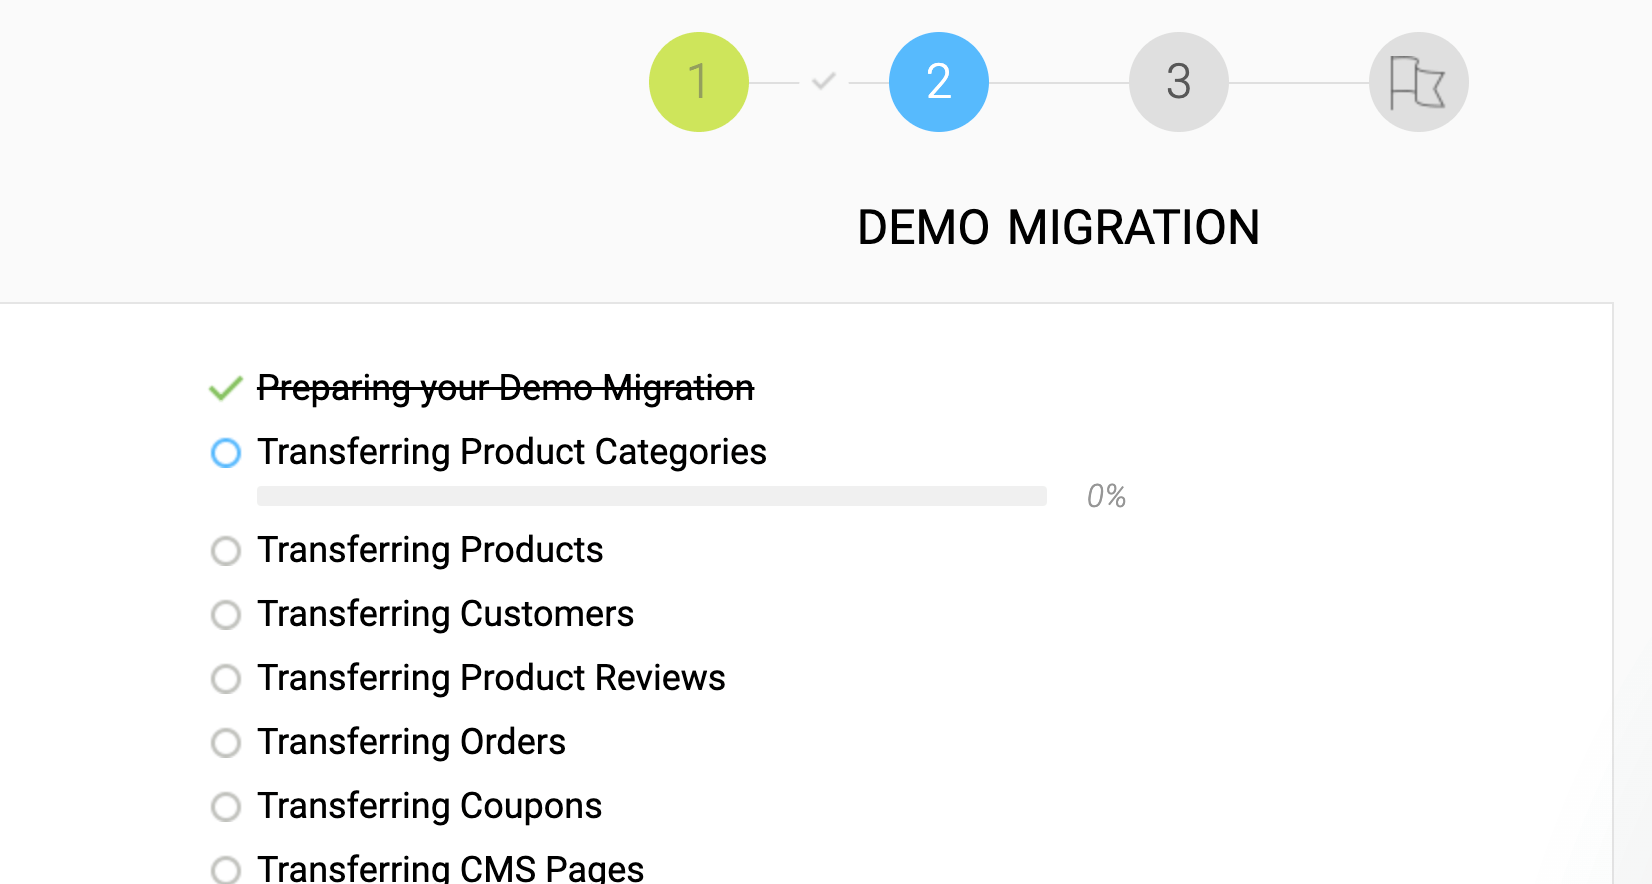Image resolution: width=1652 pixels, height=884 pixels.
Task: Click the progress bar under Transferring Product Categories
Action: [652, 496]
